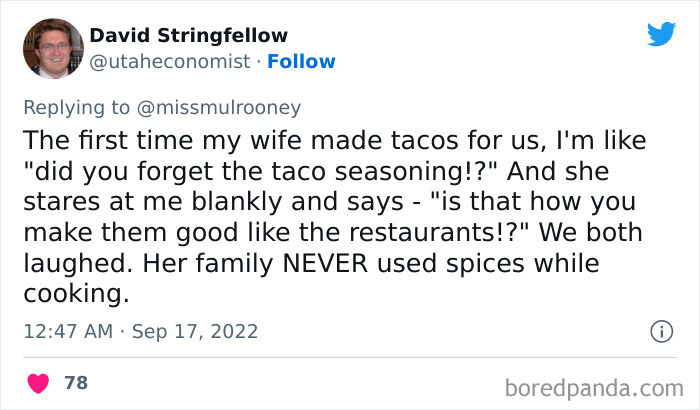700x410 pixels.
Task: Click the 12:47 AM timestamp
Action: pyautogui.click(x=66, y=331)
